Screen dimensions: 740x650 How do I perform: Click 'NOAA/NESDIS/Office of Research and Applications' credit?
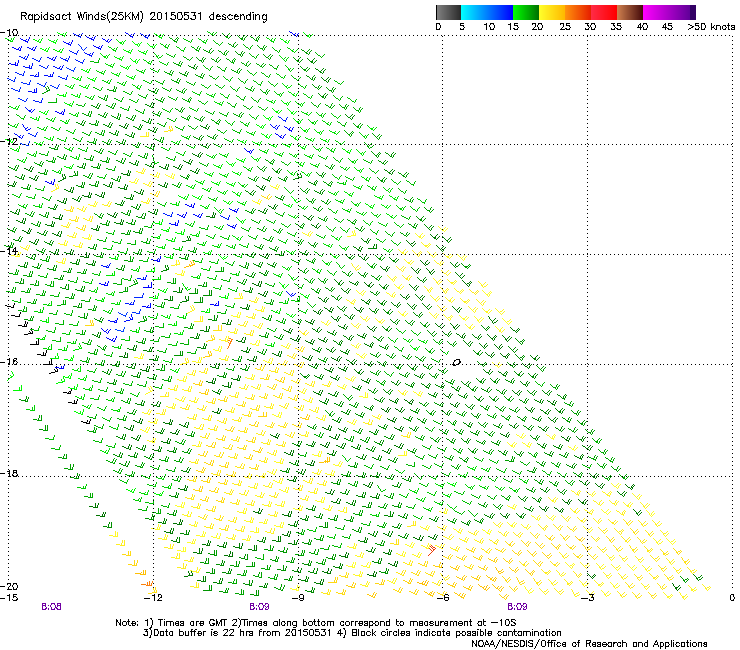click(589, 644)
